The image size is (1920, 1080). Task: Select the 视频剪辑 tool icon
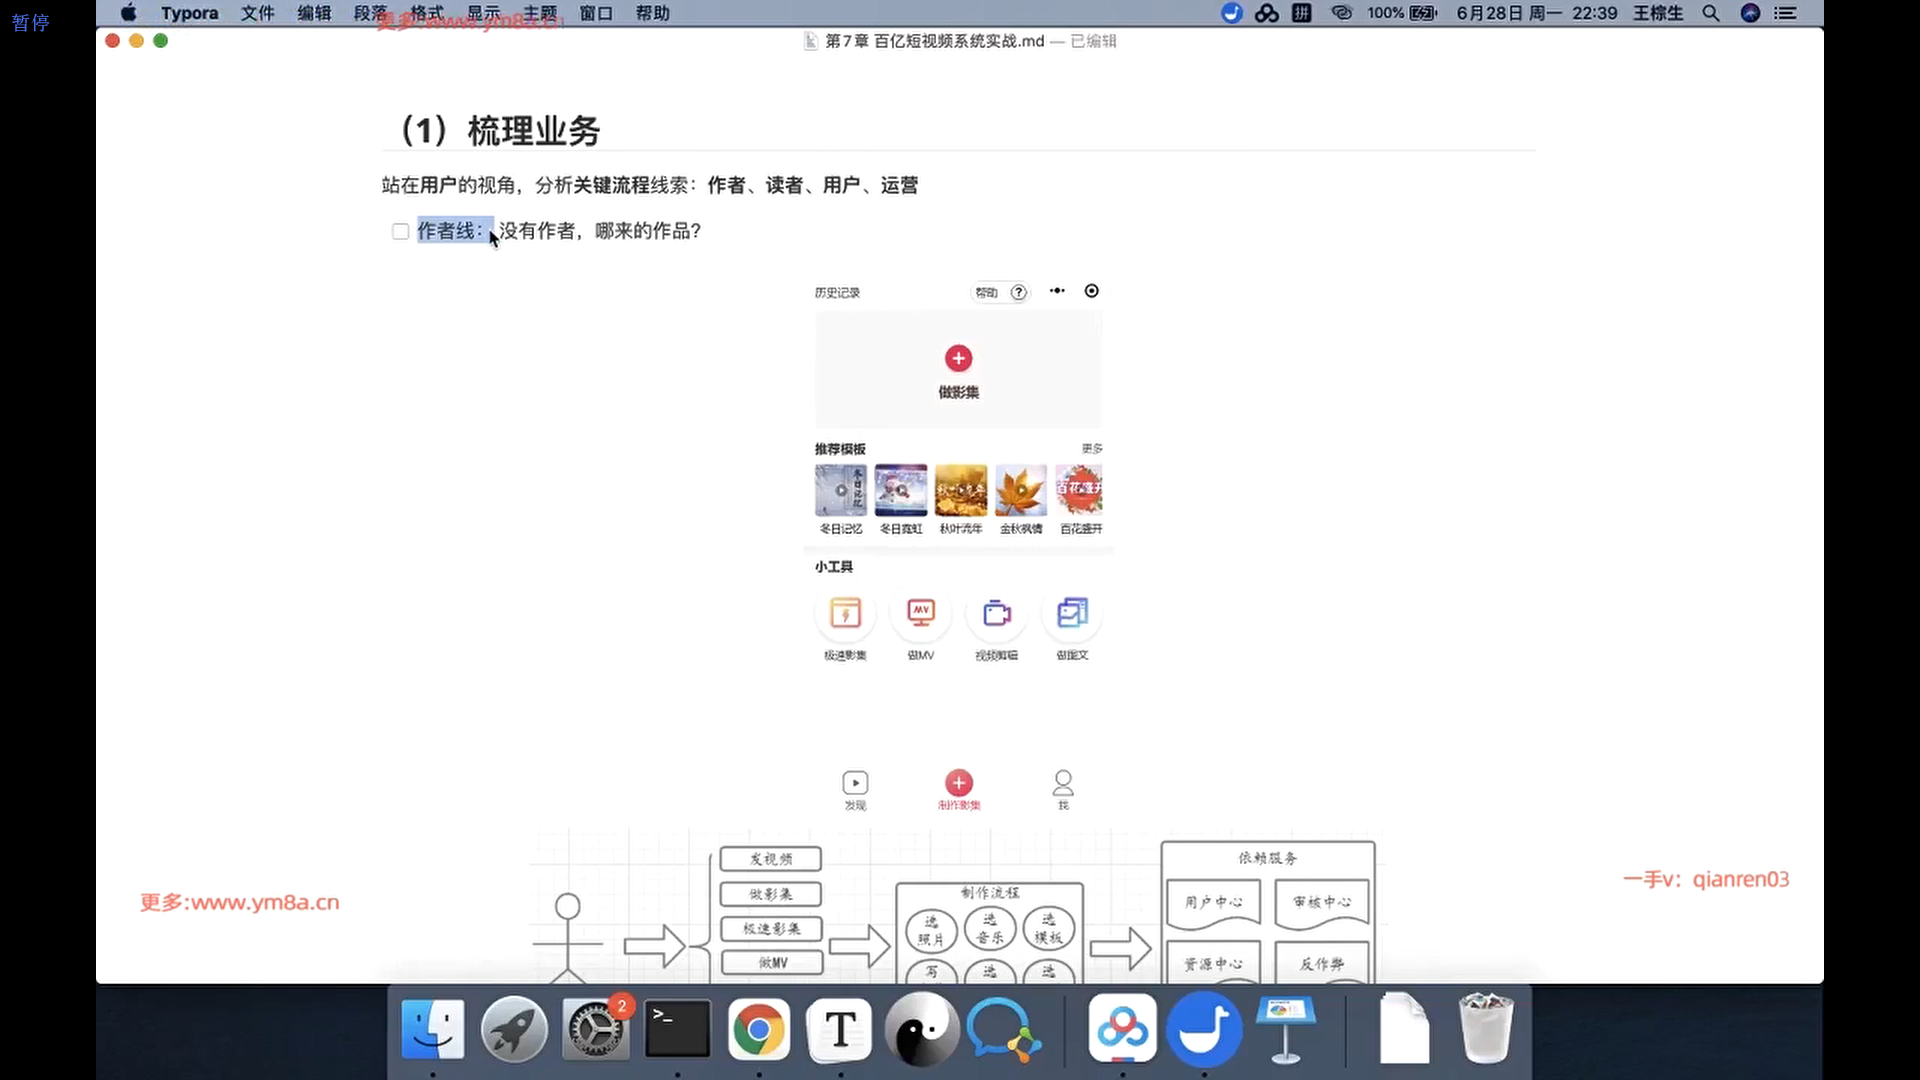tap(996, 613)
